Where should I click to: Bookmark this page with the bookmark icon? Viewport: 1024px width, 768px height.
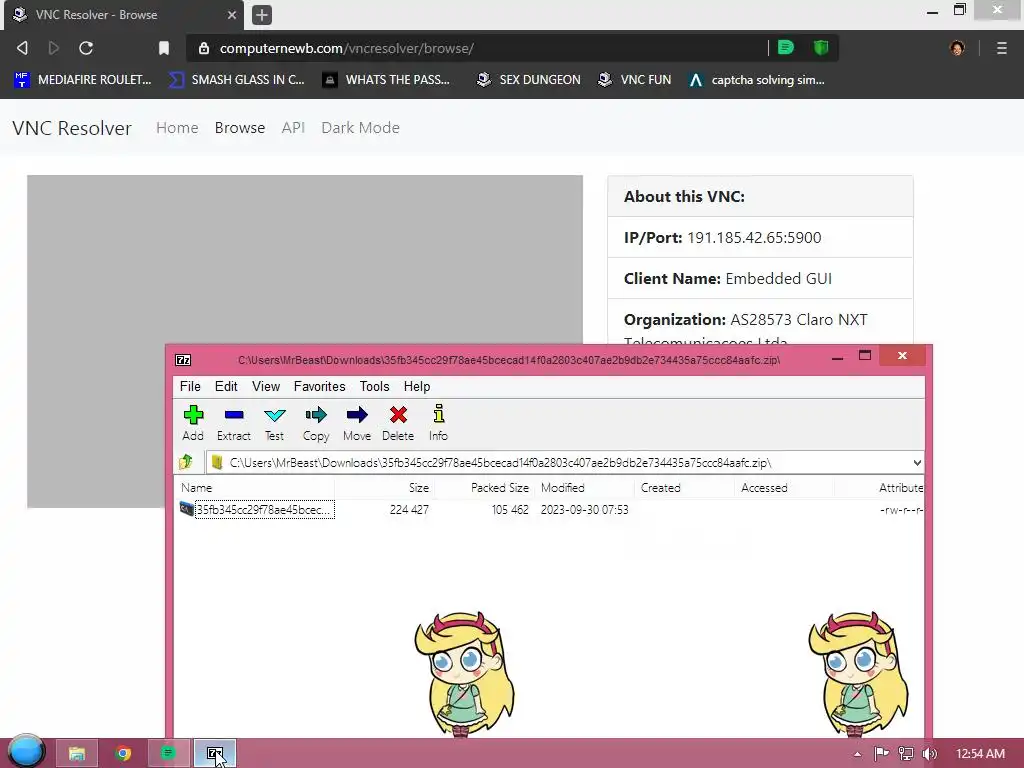pyautogui.click(x=164, y=48)
